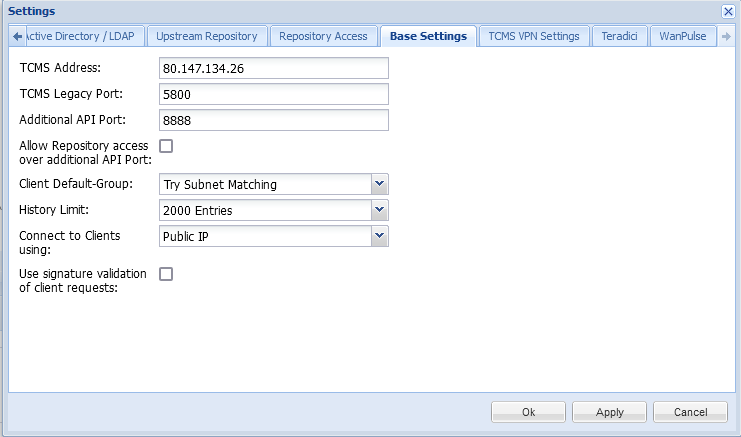Click Apply to save settings

tap(609, 412)
